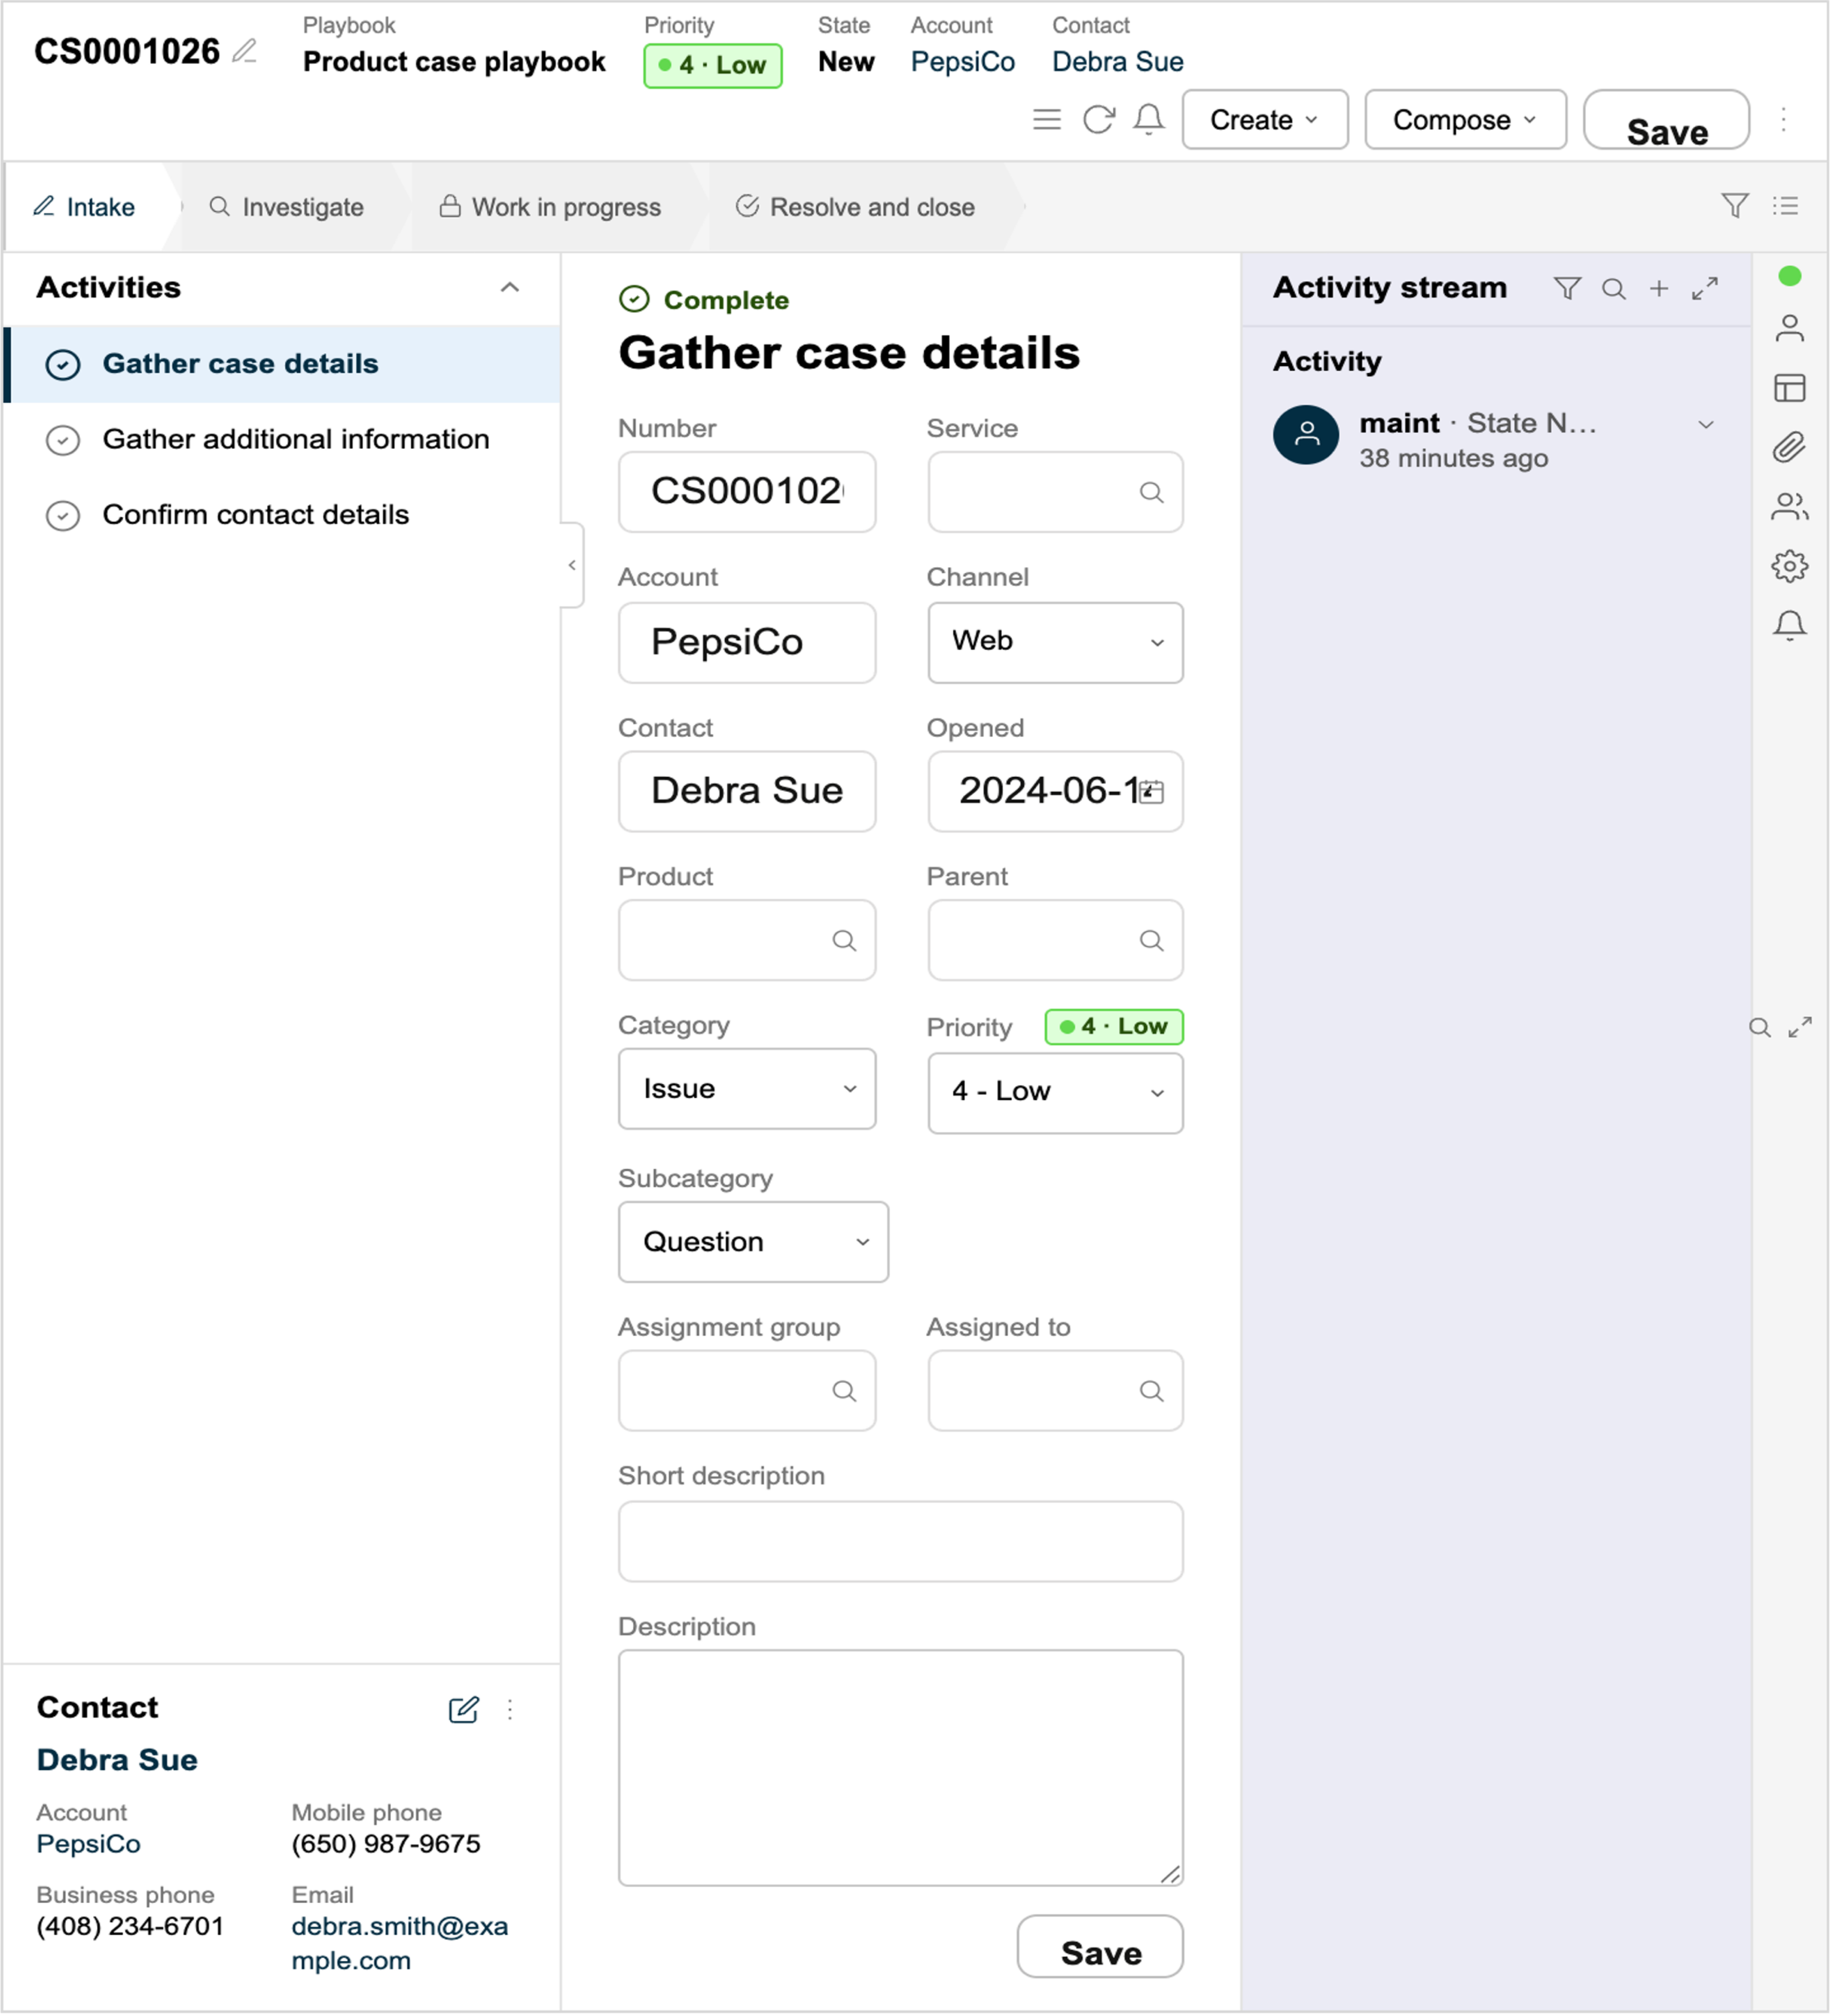Click the Description text area
The image size is (1831, 2016).
(x=901, y=1769)
